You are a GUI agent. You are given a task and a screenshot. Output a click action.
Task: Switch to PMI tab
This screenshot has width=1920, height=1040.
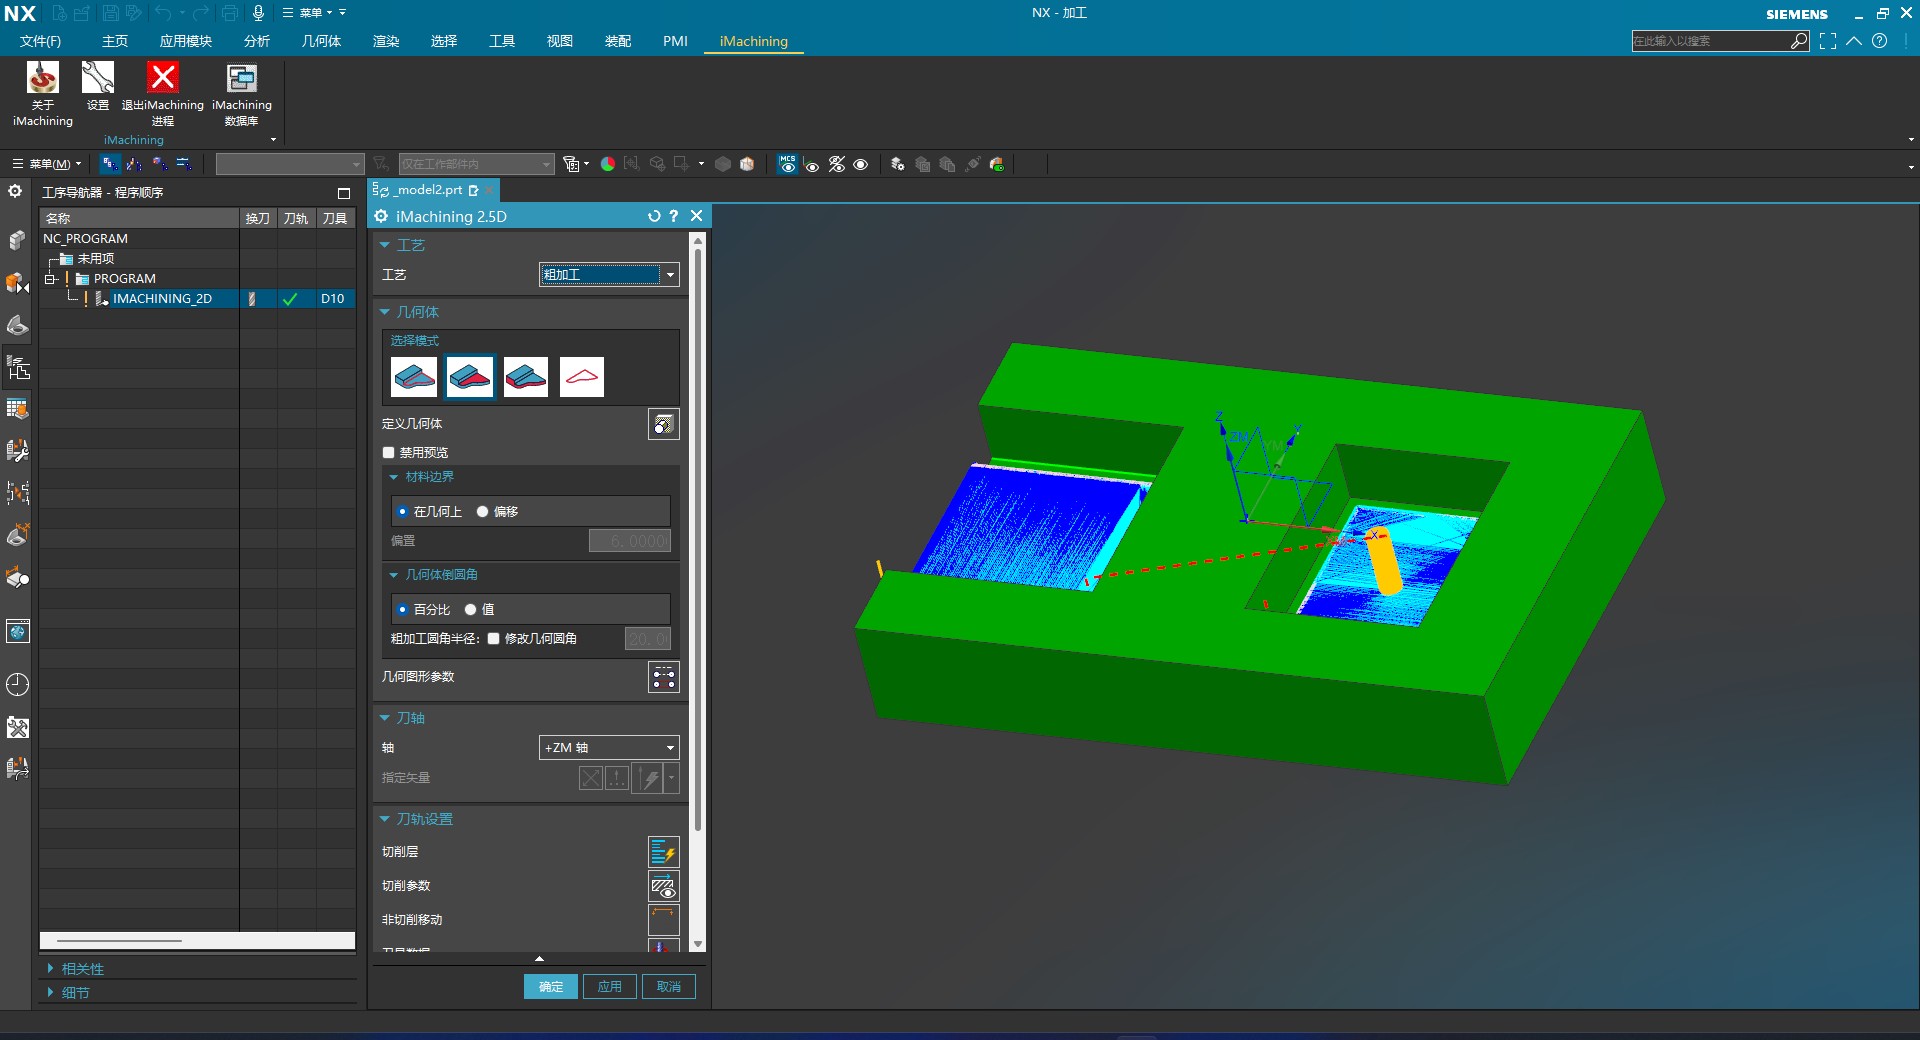click(x=675, y=41)
